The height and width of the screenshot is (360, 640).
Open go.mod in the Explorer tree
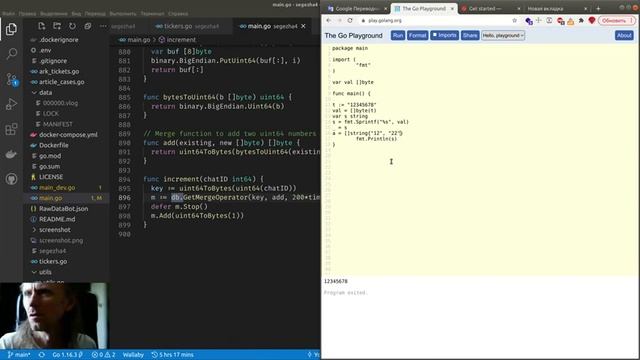(50, 156)
